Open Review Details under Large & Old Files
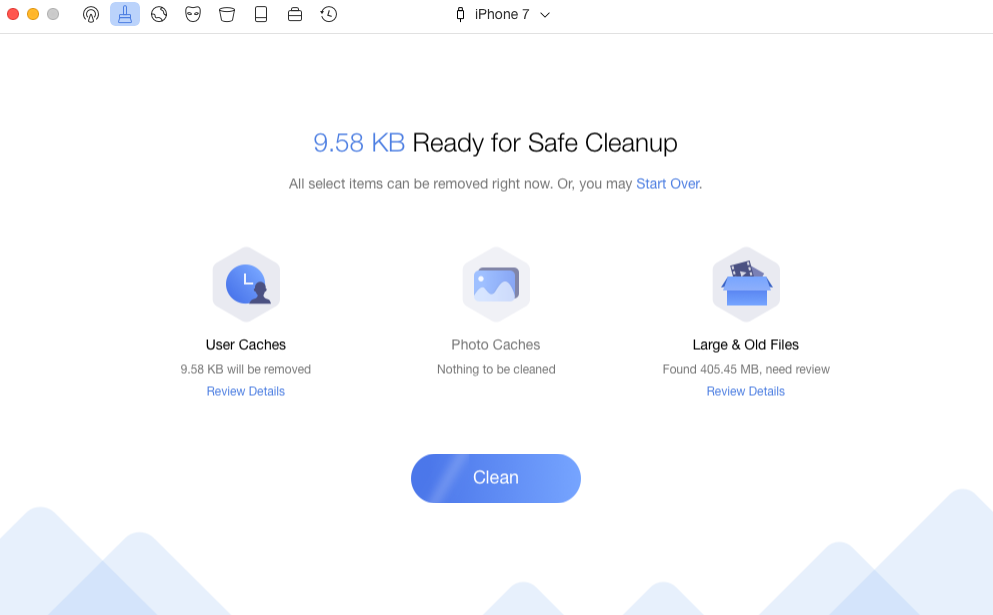The height and width of the screenshot is (615, 993). (x=746, y=391)
